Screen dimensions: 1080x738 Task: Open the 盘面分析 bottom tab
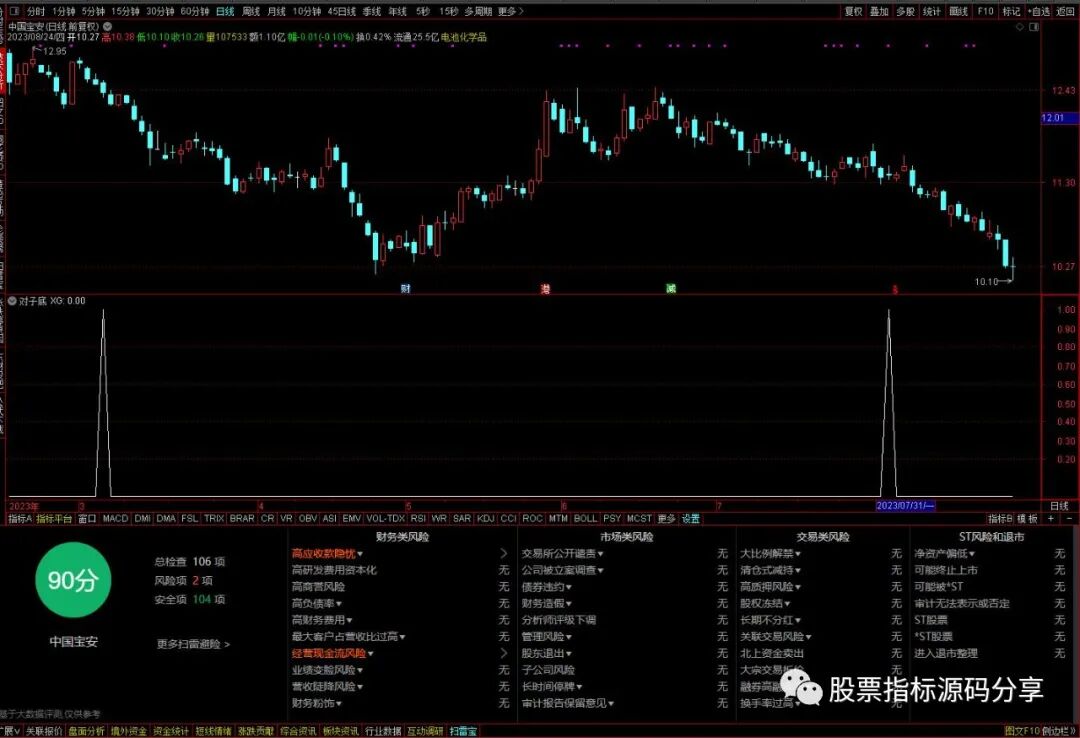86,731
